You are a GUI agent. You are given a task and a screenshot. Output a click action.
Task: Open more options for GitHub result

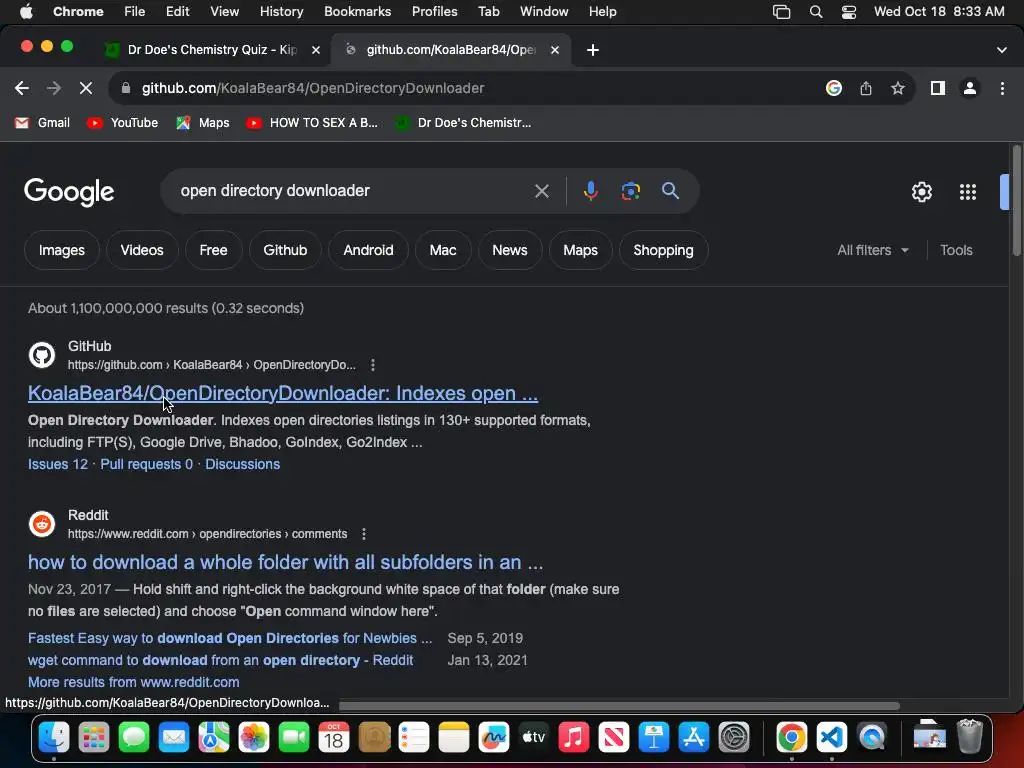(x=373, y=365)
